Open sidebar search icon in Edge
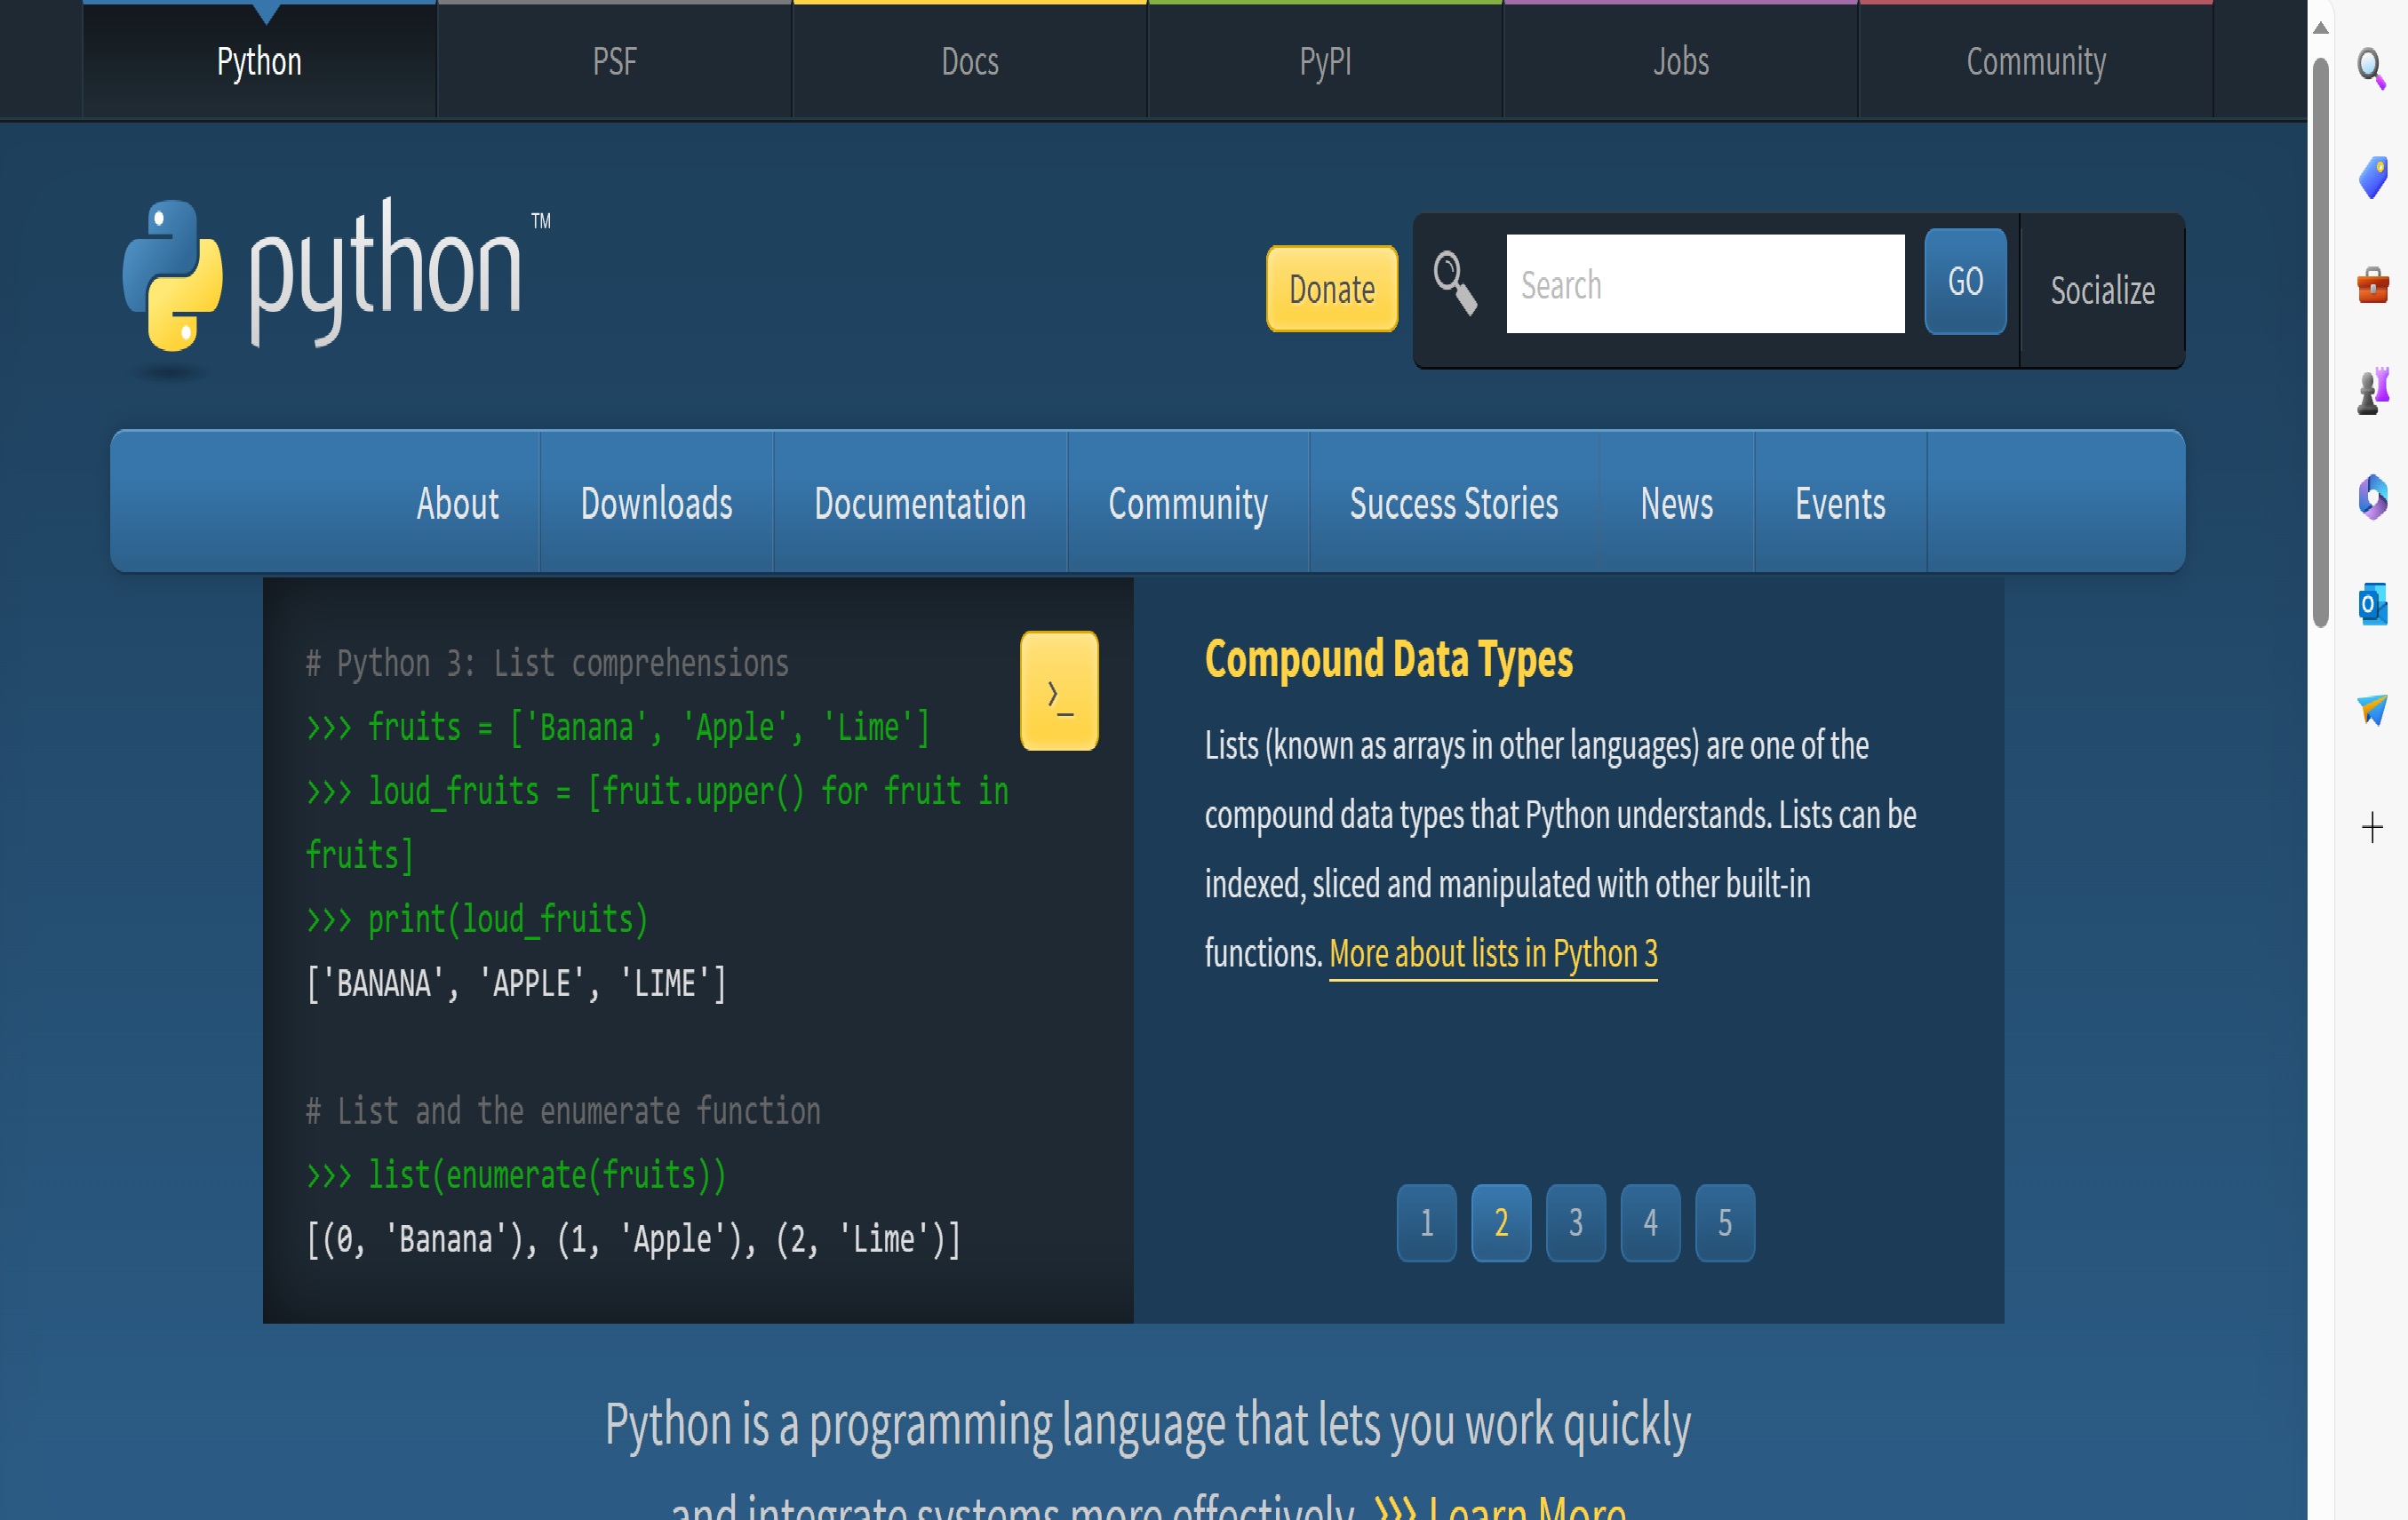2408x1520 pixels. 2372,68
